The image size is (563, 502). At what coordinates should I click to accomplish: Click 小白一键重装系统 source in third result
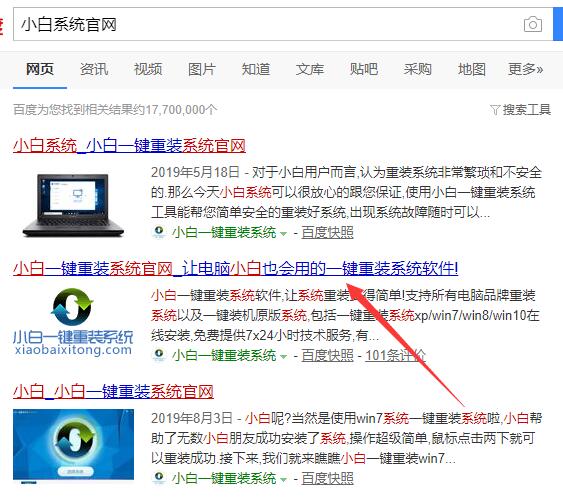pyautogui.click(x=224, y=478)
